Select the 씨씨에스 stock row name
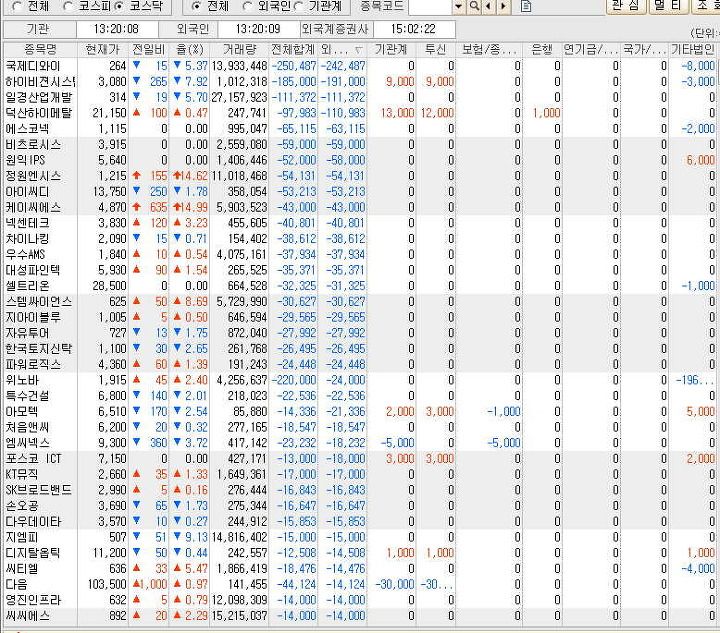The height and width of the screenshot is (633, 720). click(x=27, y=616)
